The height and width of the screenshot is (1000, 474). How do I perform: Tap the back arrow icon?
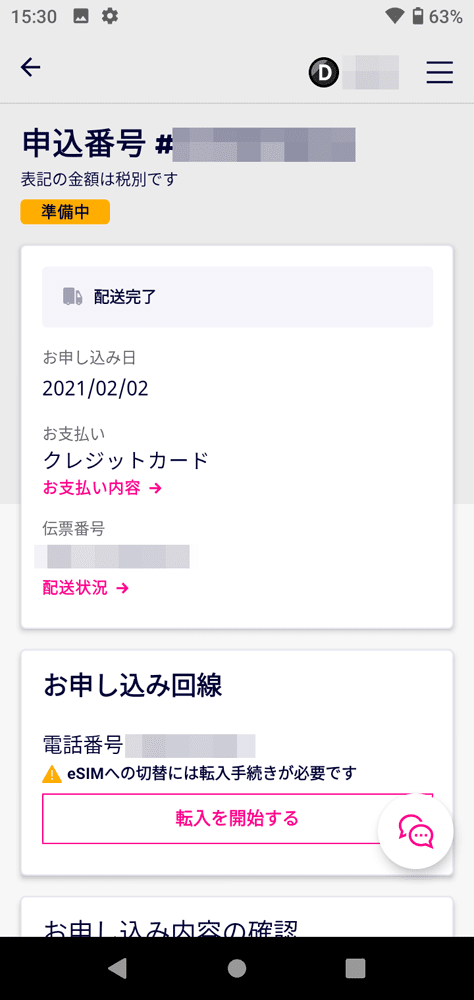(x=31, y=68)
